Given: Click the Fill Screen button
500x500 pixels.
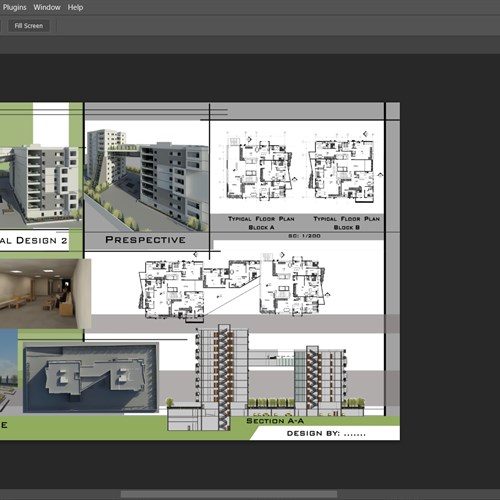Looking at the screenshot, I should [29, 26].
